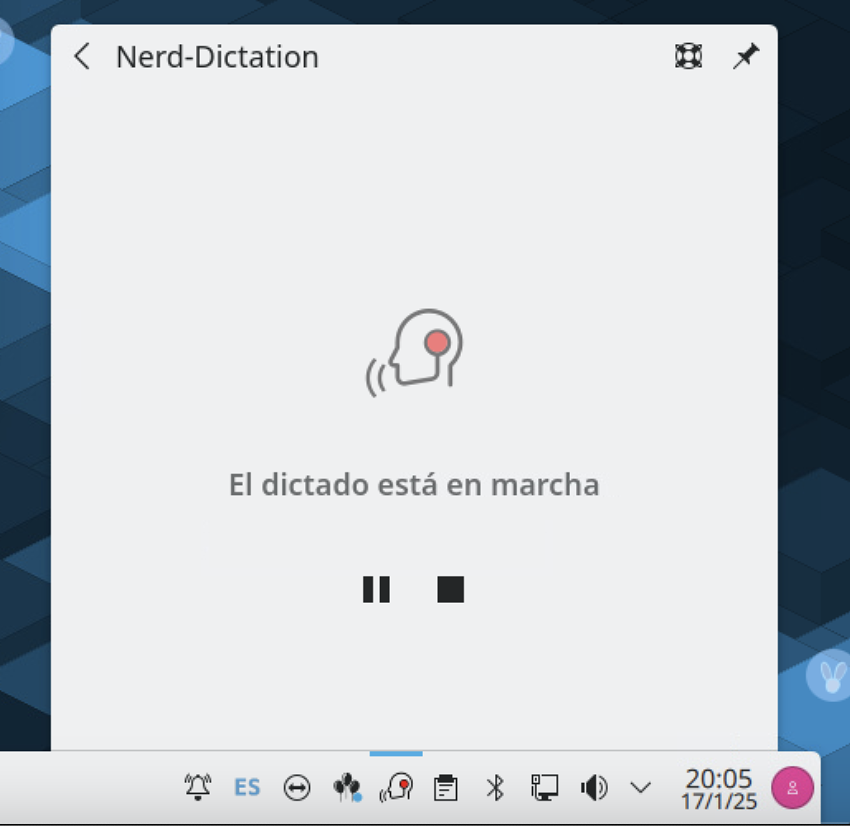Open the notifications bell in tray

tap(198, 788)
